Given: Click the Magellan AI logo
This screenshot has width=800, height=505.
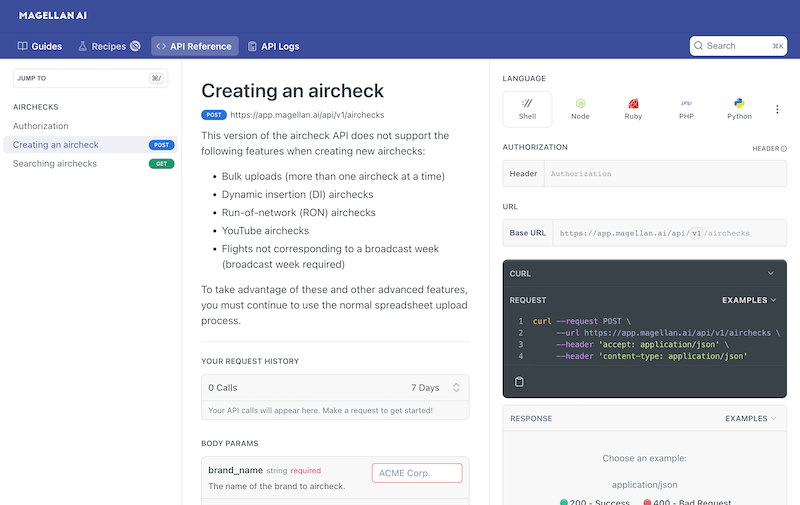Looking at the screenshot, I should (53, 15).
